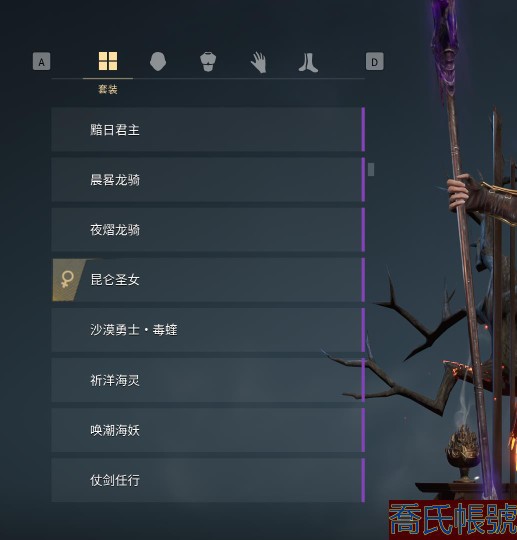The image size is (517, 540).
Task: Switch to the head gear icon tab
Action: pyautogui.click(x=158, y=62)
